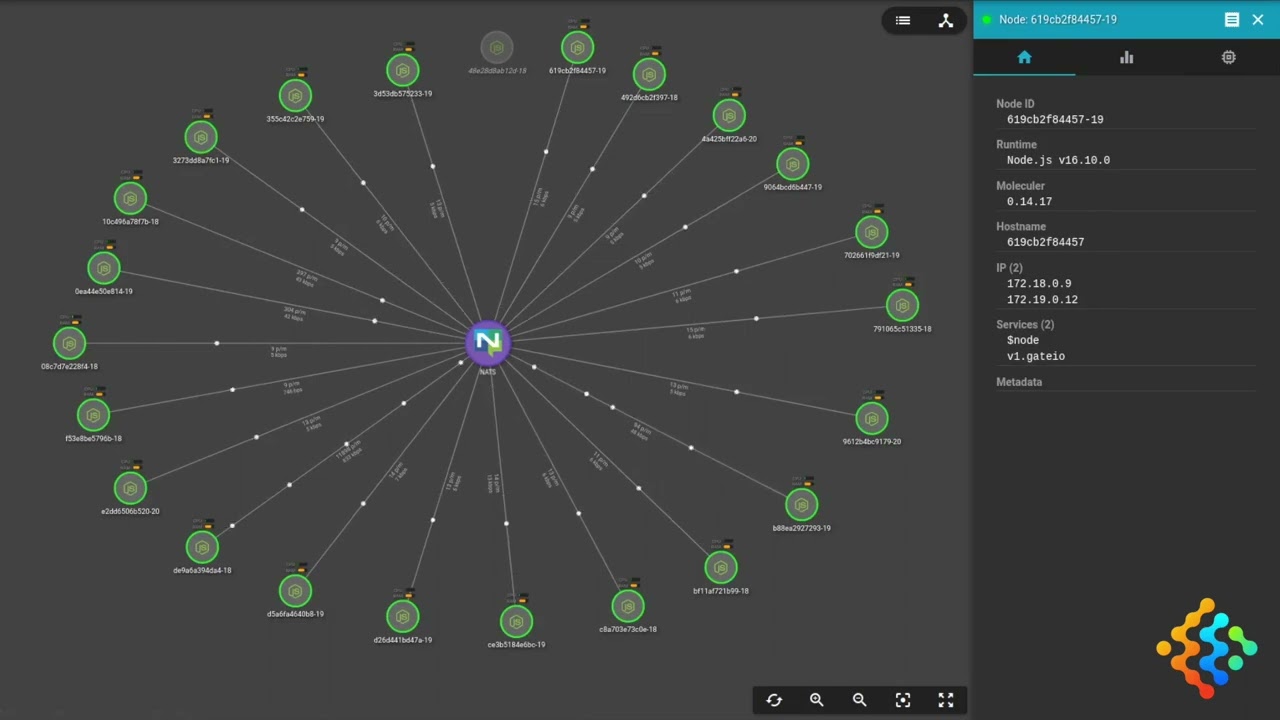The image size is (1280, 720).
Task: Select node 702661f9df21-19
Action: pyautogui.click(x=871, y=231)
